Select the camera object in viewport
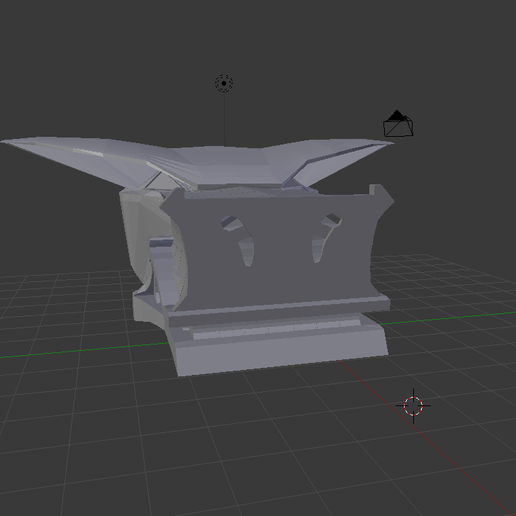Viewport: 516px width, 516px height. [x=398, y=123]
